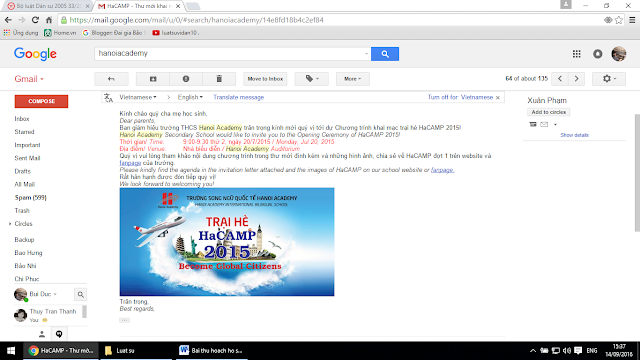Click Translate message link
Image resolution: width=640 pixels, height=360 pixels.
pos(238,98)
